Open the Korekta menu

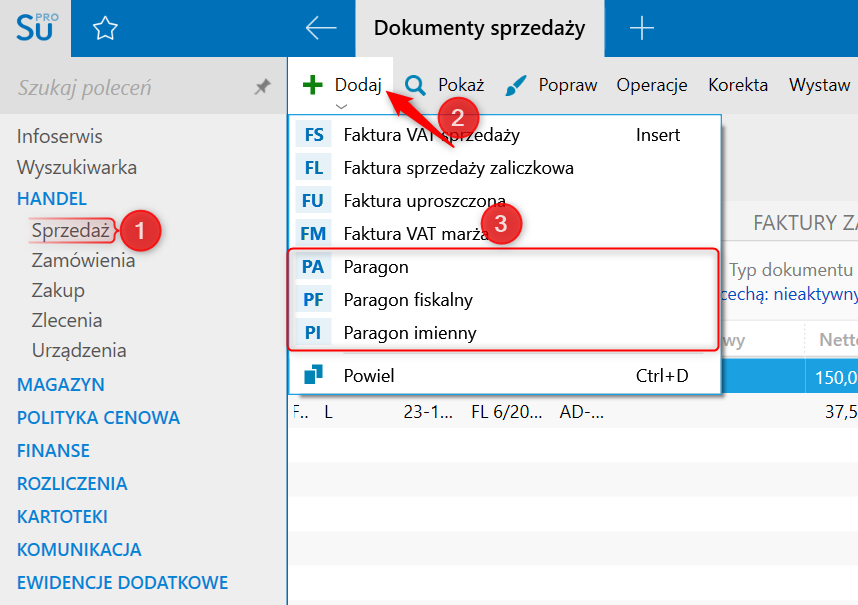pos(738,85)
